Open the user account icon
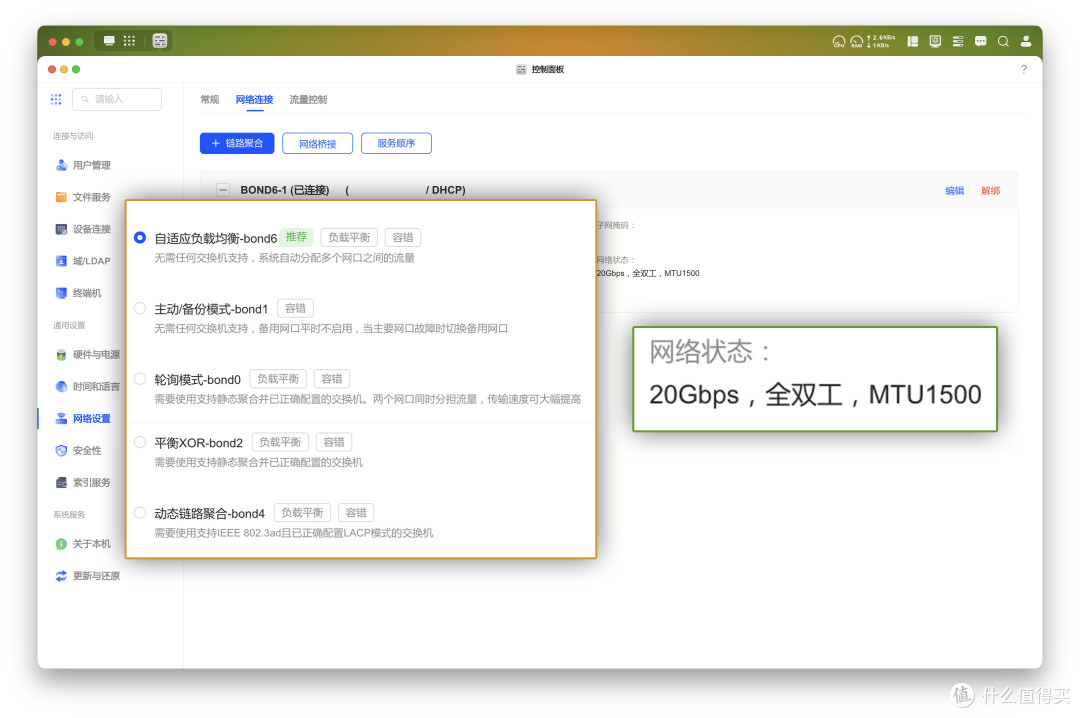This screenshot has width=1080, height=718. click(x=1026, y=41)
